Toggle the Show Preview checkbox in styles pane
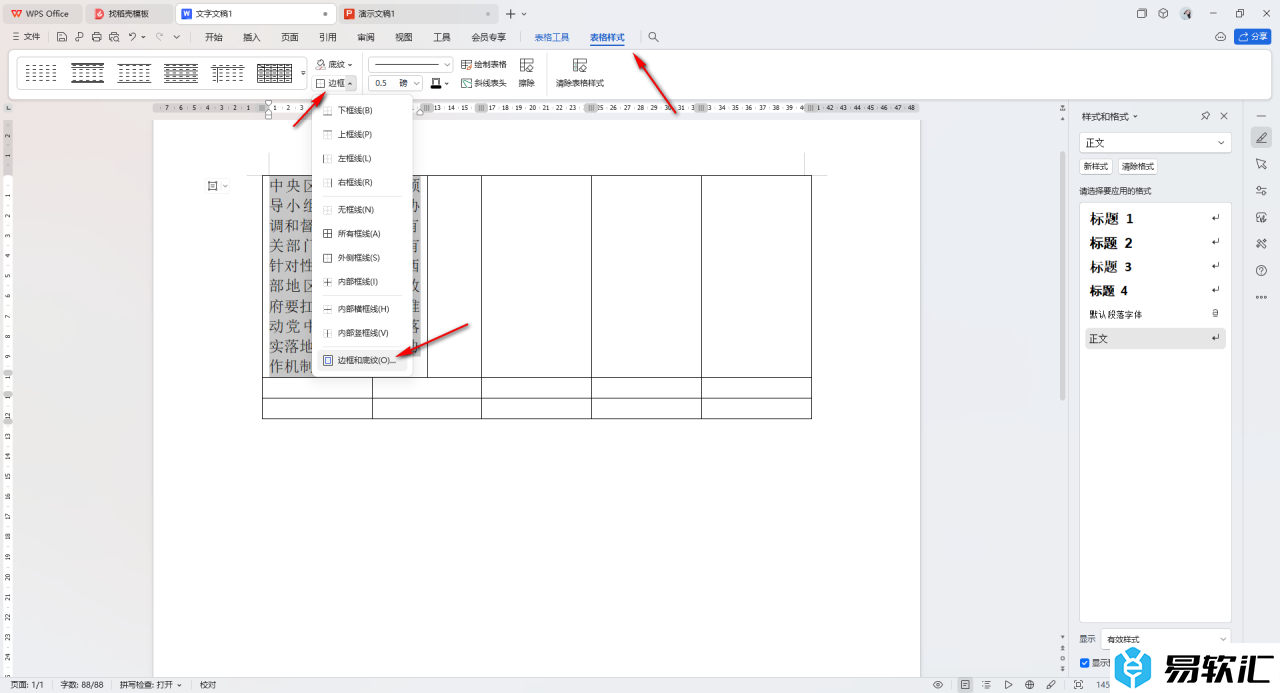 coord(1085,663)
